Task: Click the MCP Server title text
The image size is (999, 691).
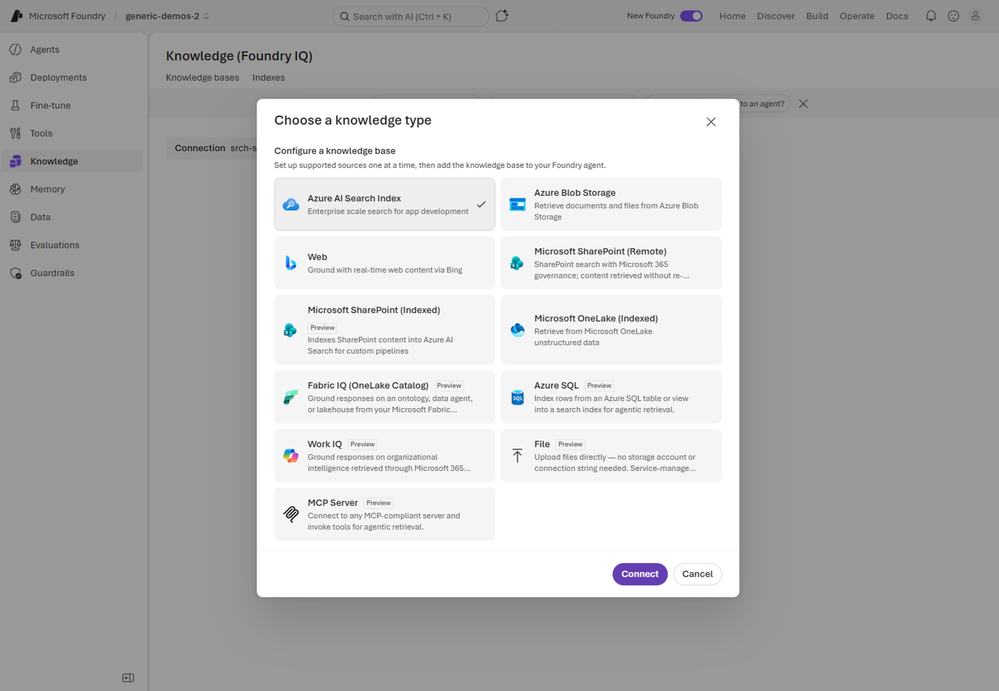Action: tap(333, 502)
